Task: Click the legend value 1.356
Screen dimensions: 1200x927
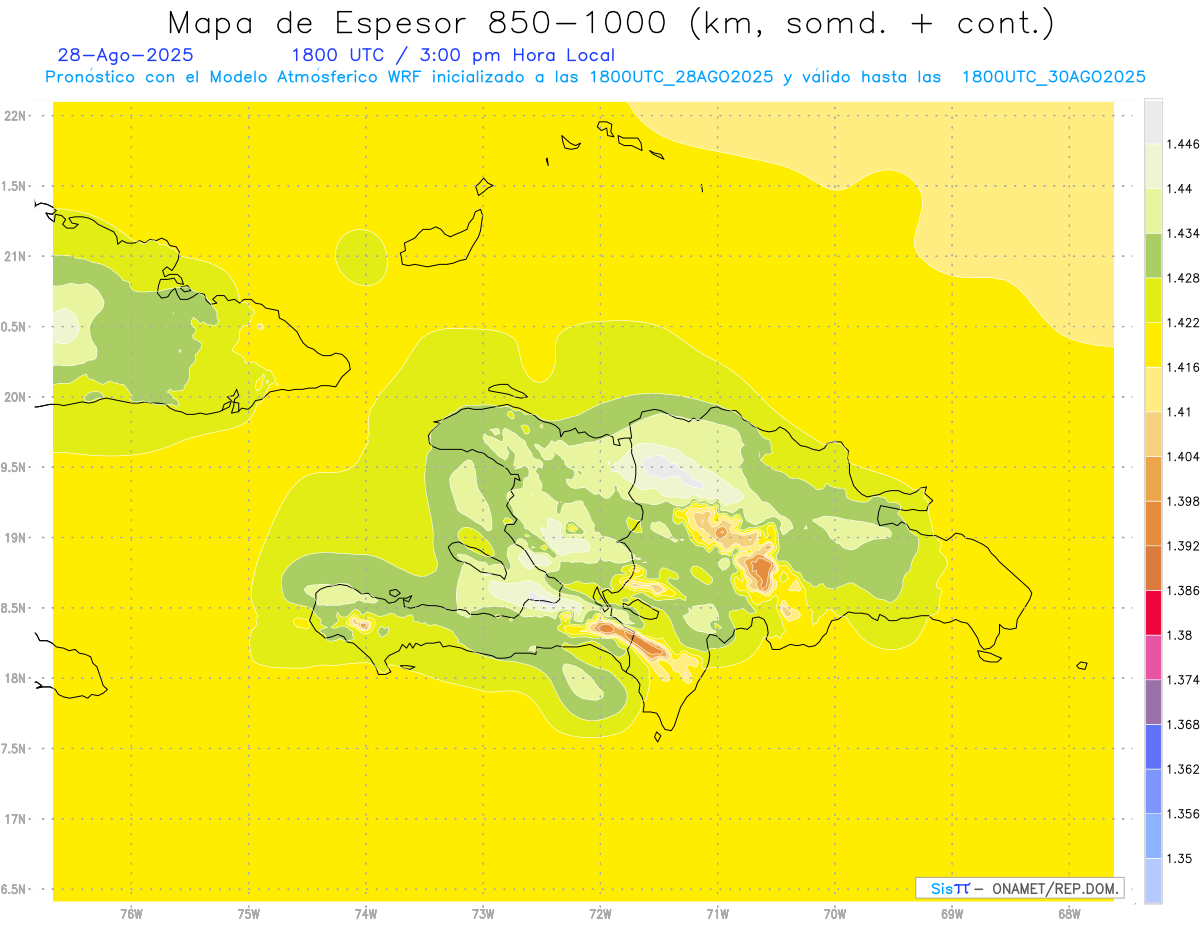Action: (x=1183, y=814)
